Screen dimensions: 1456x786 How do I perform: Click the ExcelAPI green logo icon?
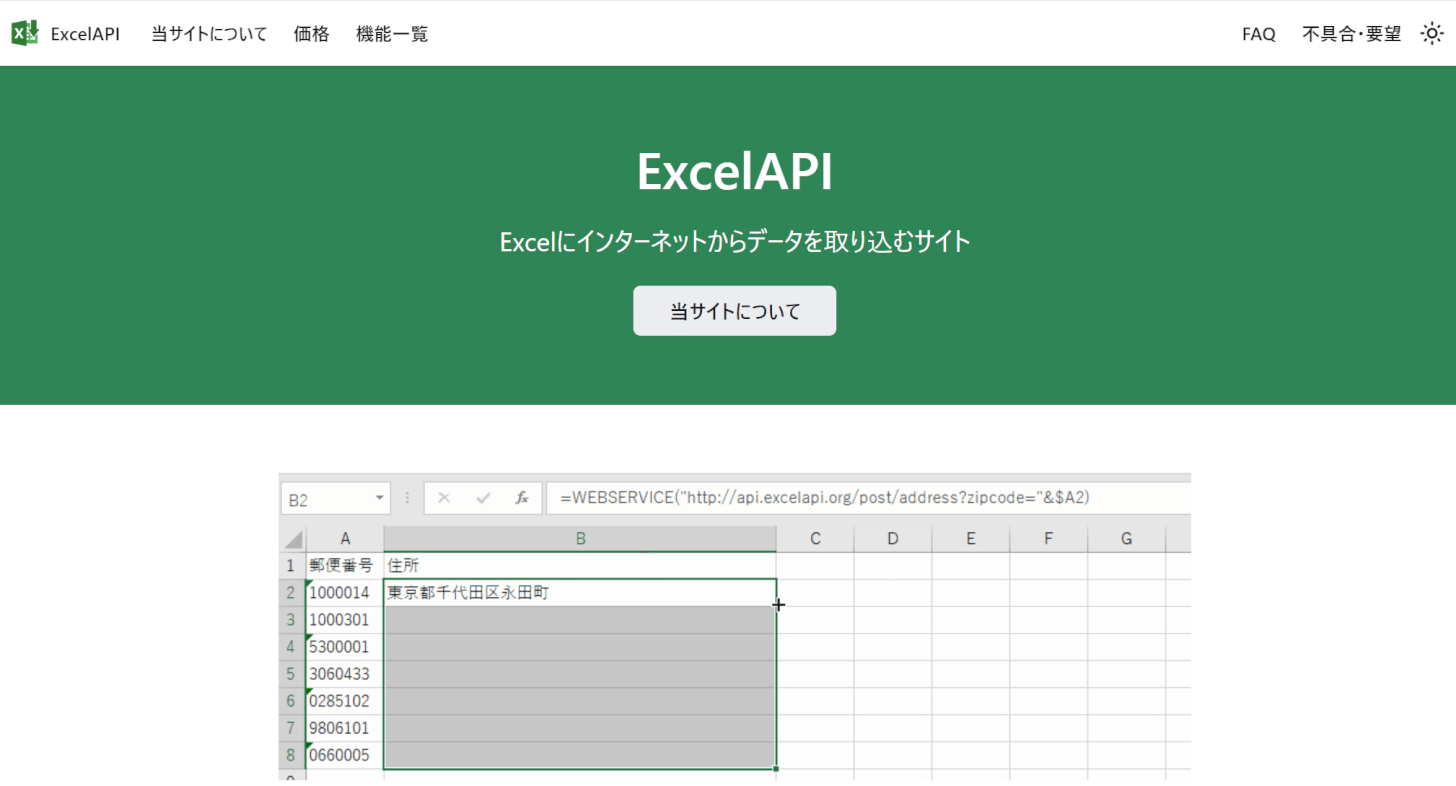[25, 33]
